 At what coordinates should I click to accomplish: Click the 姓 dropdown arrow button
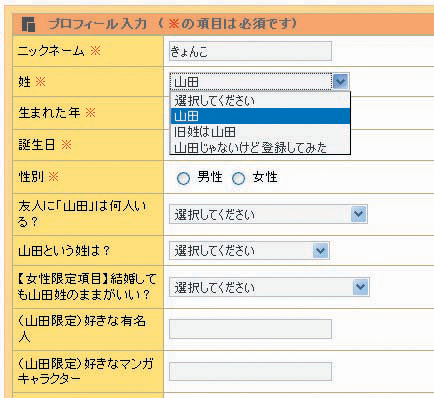341,81
